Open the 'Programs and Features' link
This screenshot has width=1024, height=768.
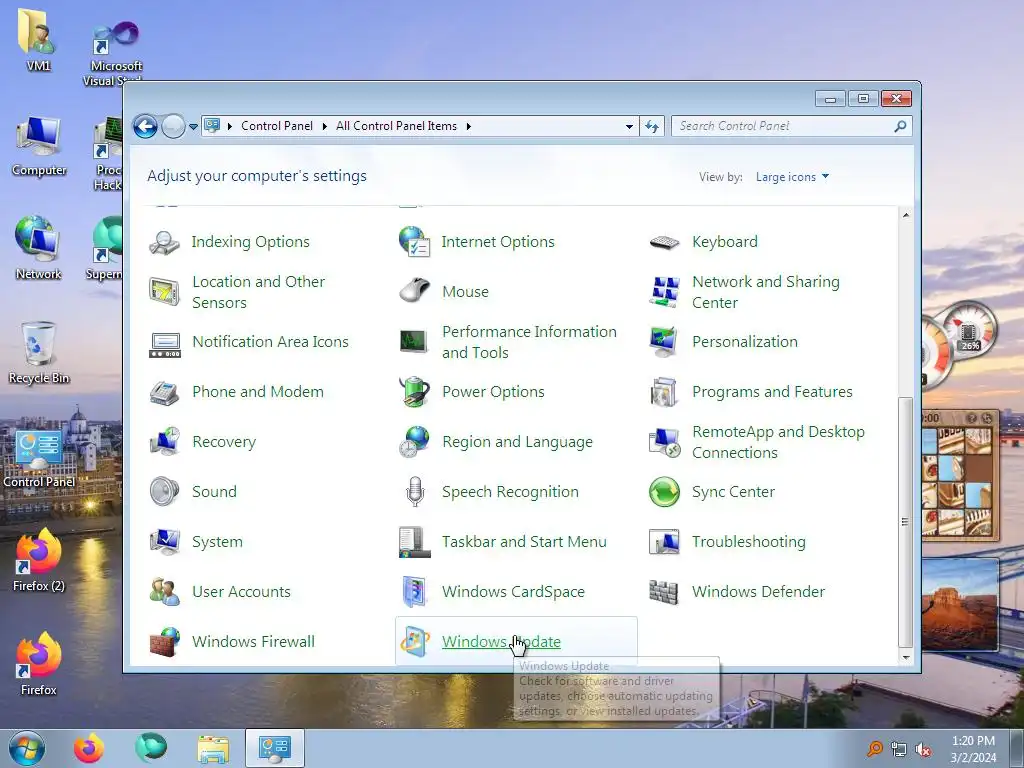tap(773, 392)
